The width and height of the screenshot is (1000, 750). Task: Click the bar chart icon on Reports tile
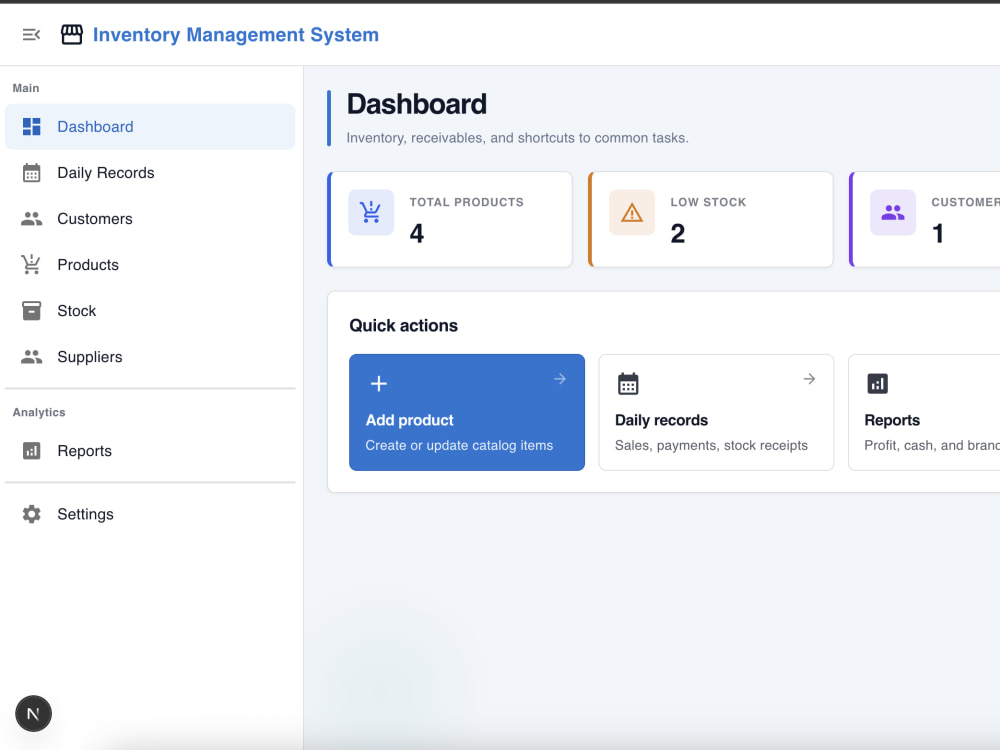[878, 383]
